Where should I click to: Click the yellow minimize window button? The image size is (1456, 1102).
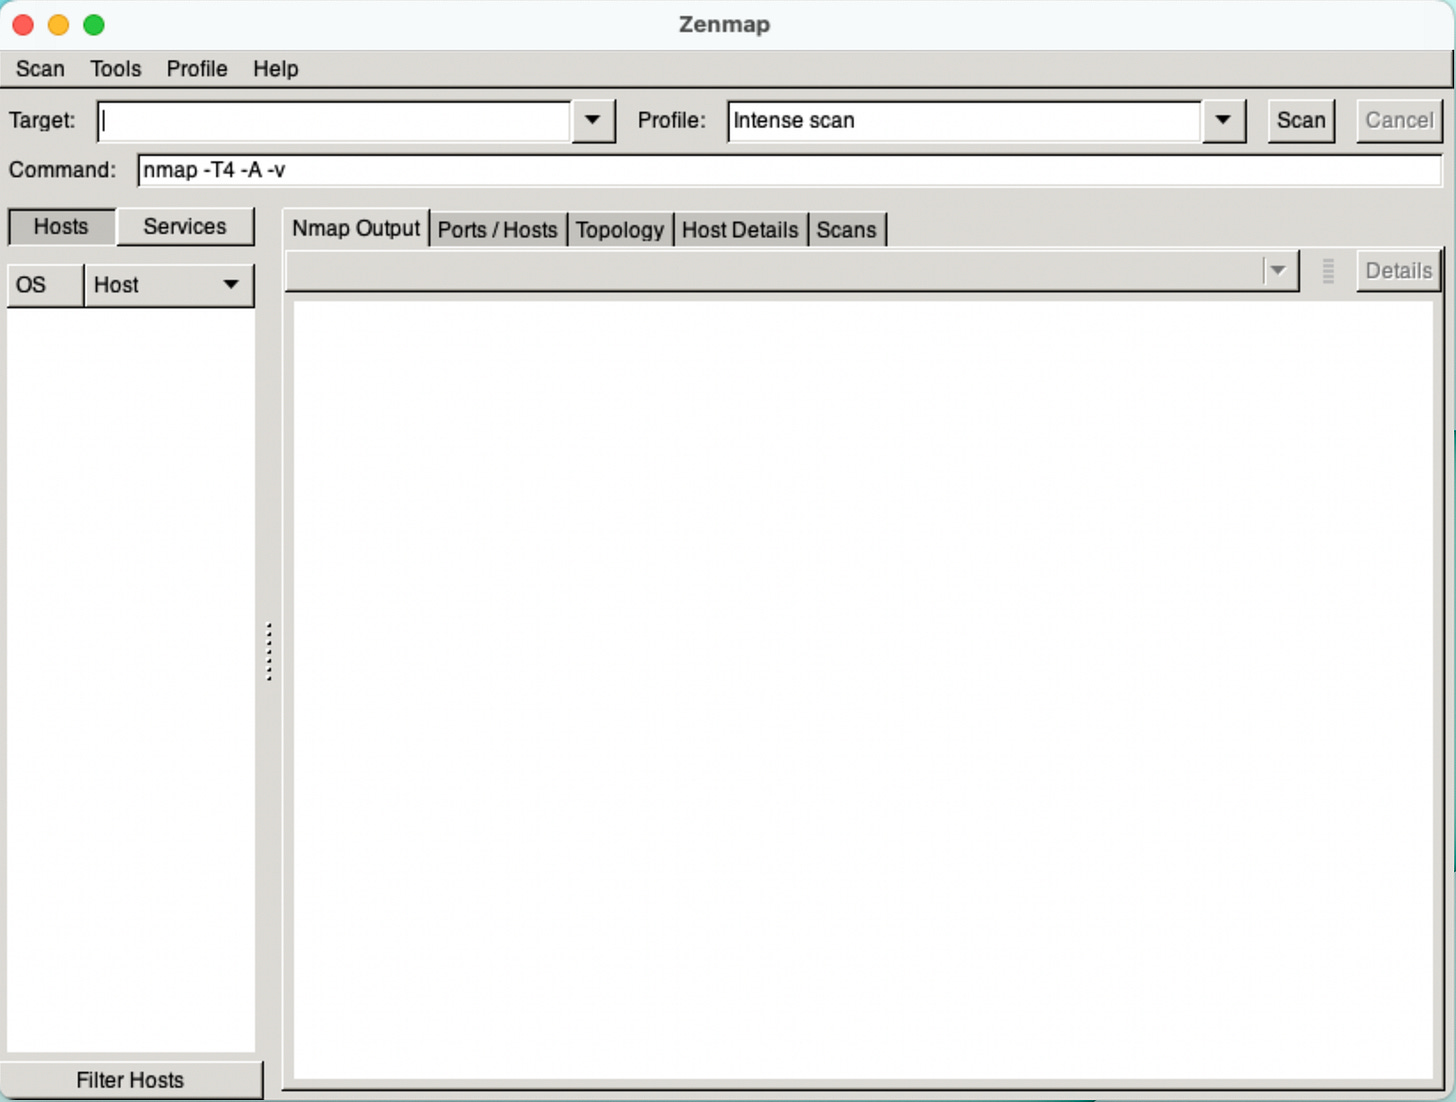coord(58,25)
